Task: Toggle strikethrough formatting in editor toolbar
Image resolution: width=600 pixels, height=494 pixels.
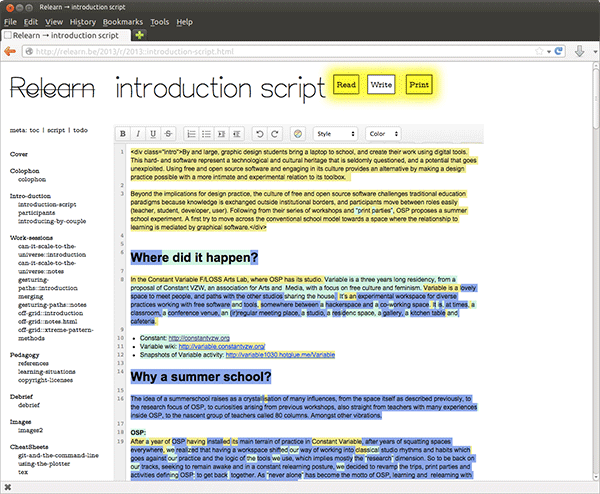Action: (168, 134)
